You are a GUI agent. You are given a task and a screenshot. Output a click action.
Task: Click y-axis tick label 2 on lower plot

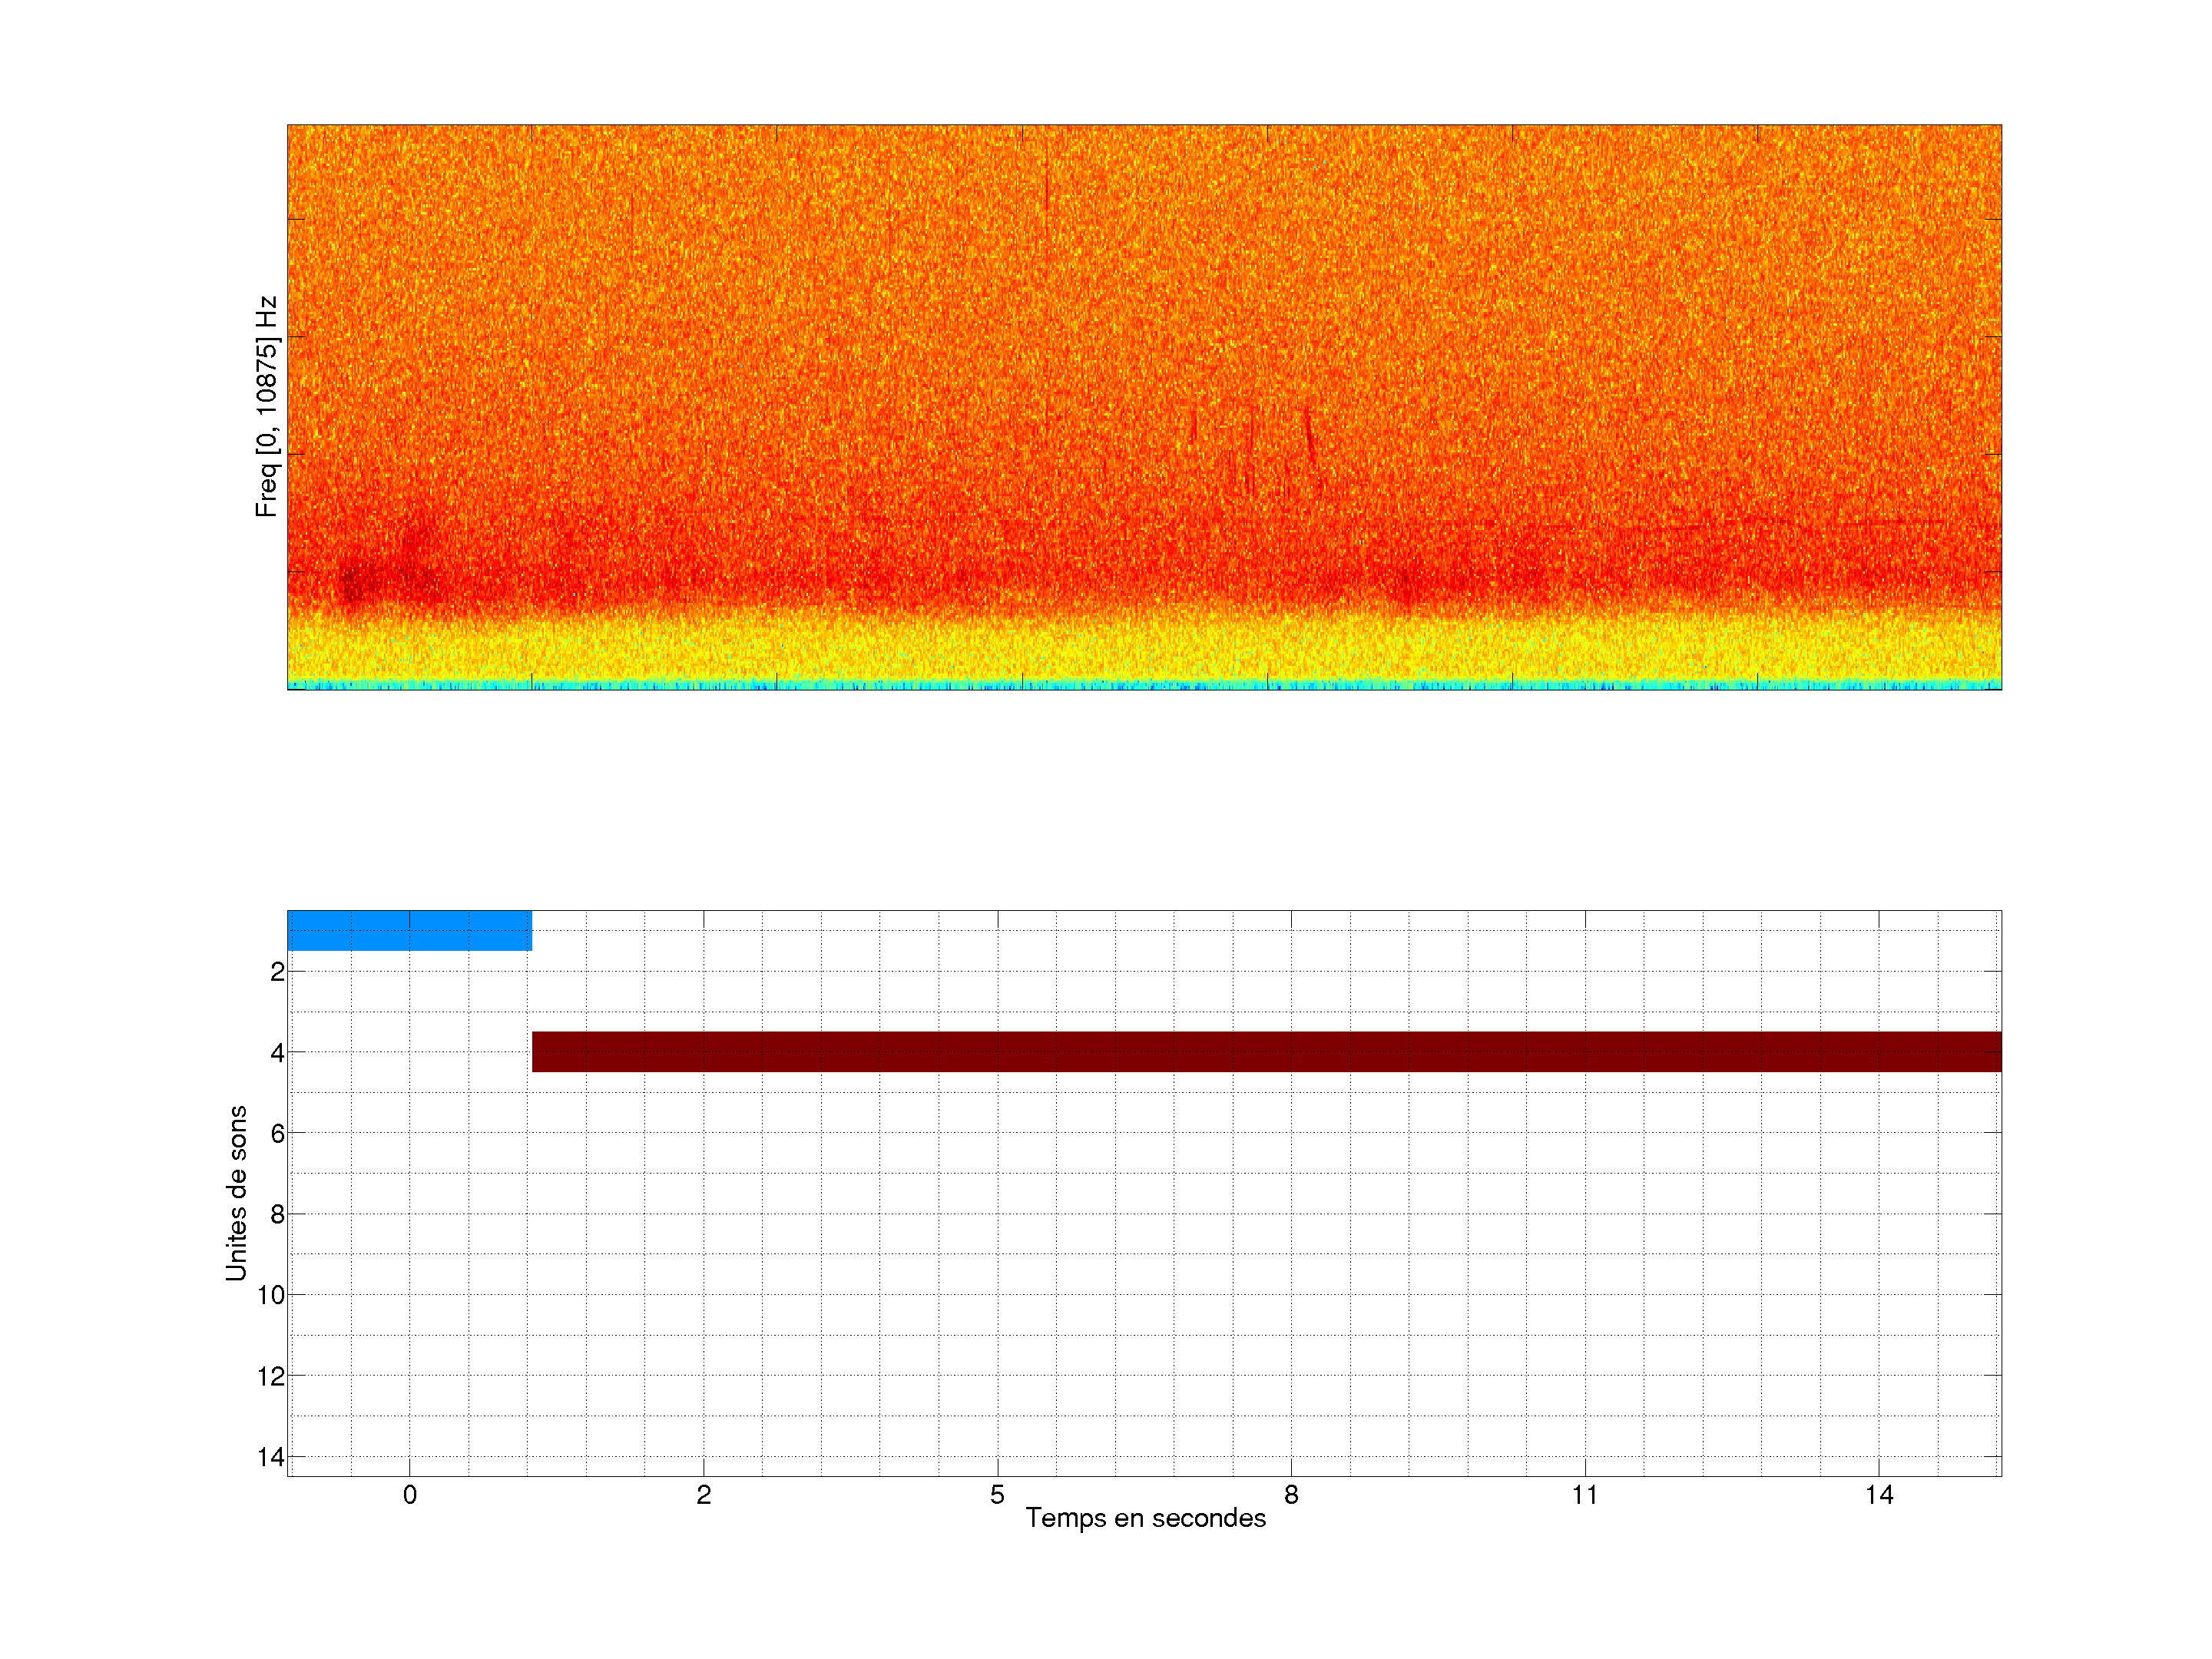click(277, 972)
